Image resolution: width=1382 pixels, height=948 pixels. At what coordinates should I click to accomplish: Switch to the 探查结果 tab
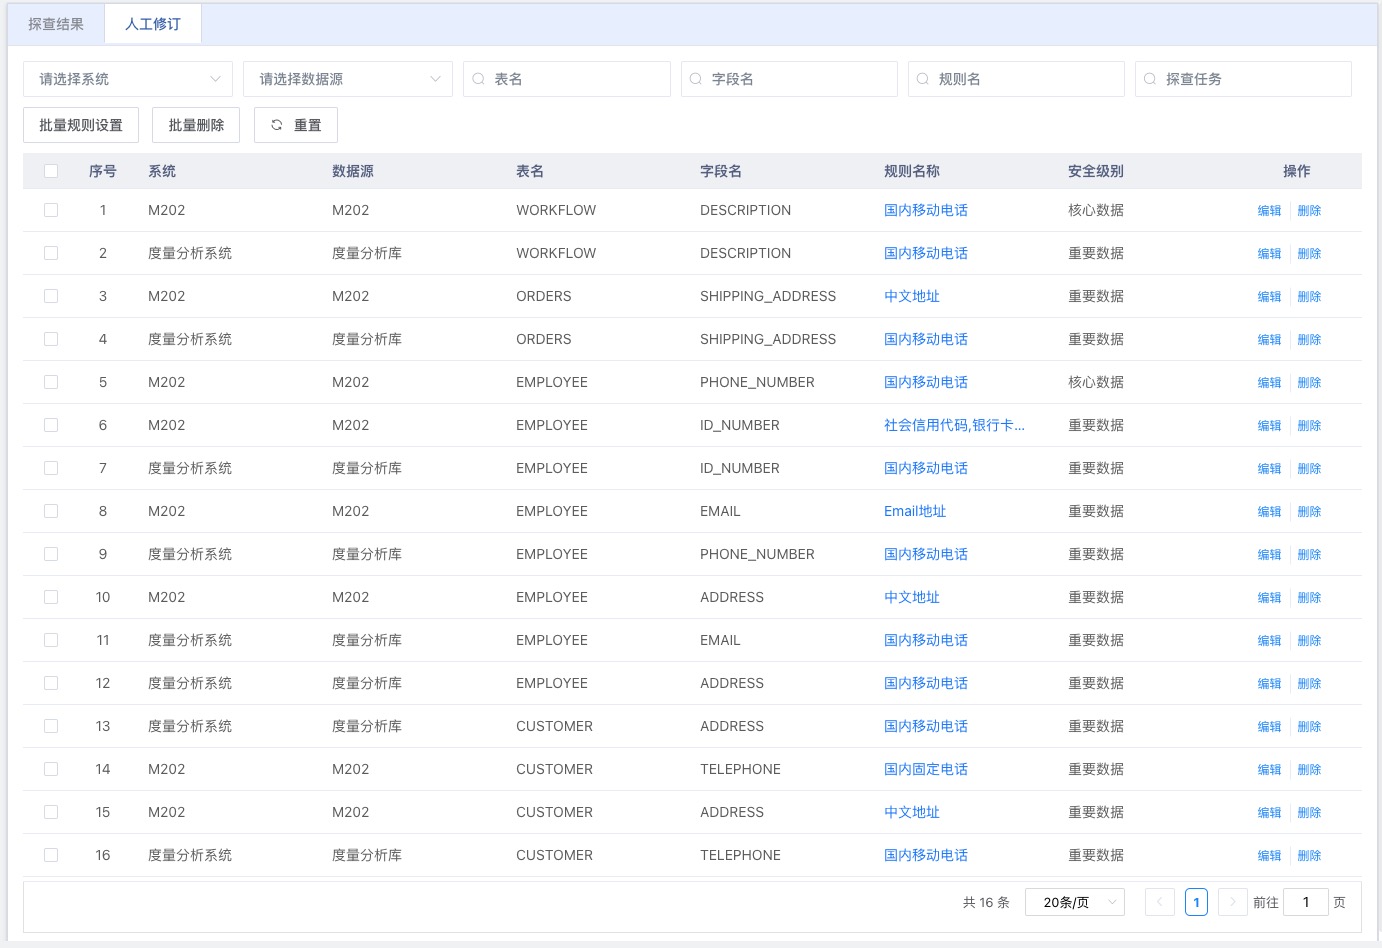click(56, 24)
